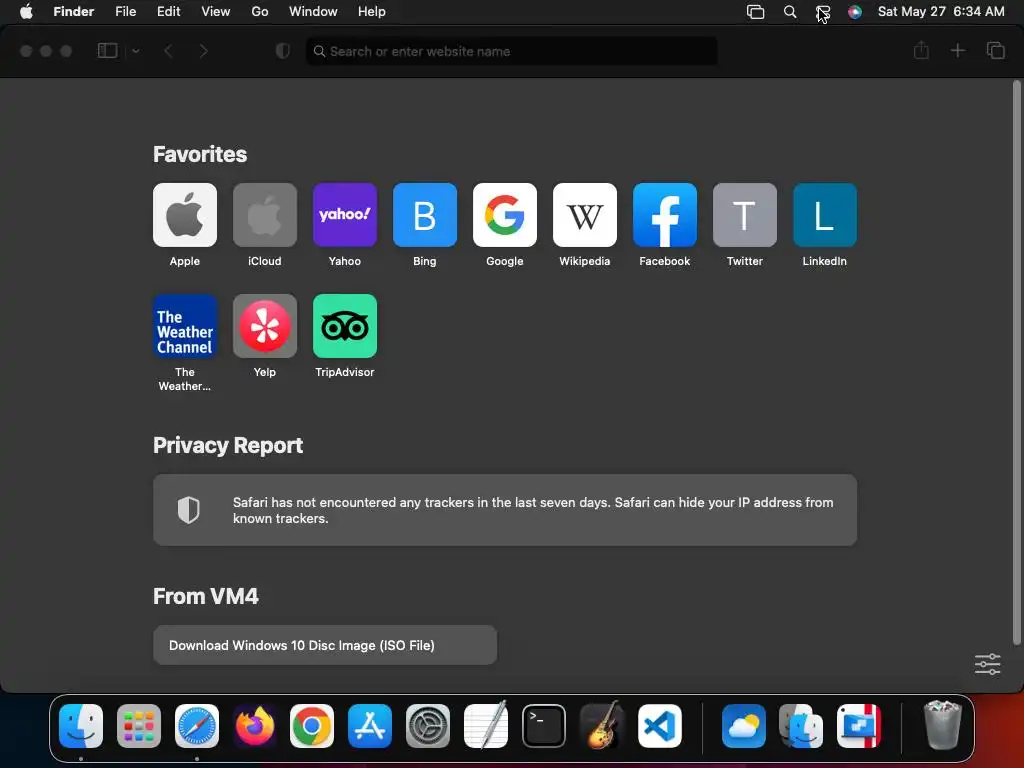The width and height of the screenshot is (1024, 768).
Task: Open the Weather app in Dock
Action: tap(744, 726)
